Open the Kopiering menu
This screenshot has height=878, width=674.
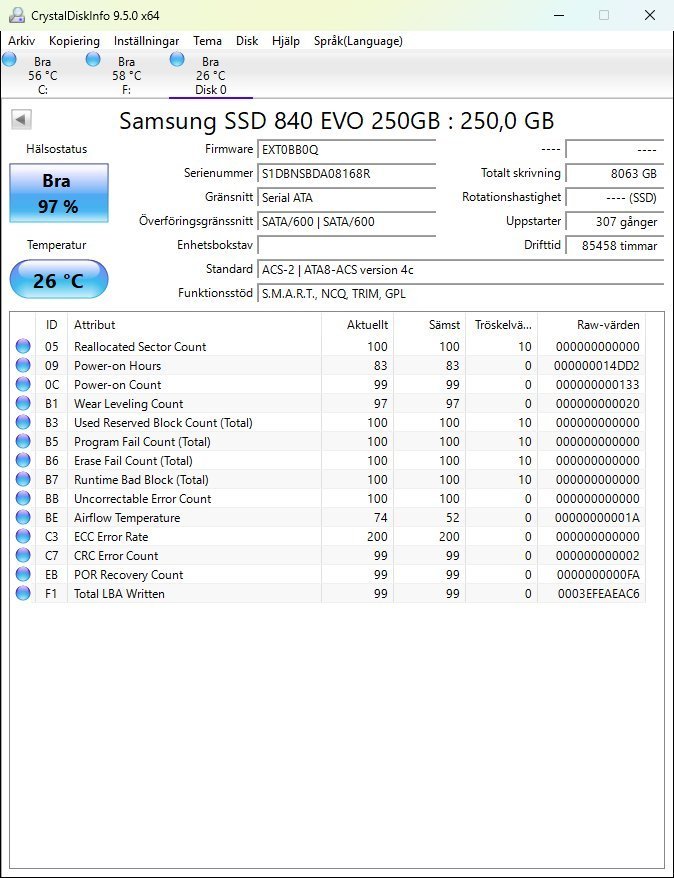[74, 41]
